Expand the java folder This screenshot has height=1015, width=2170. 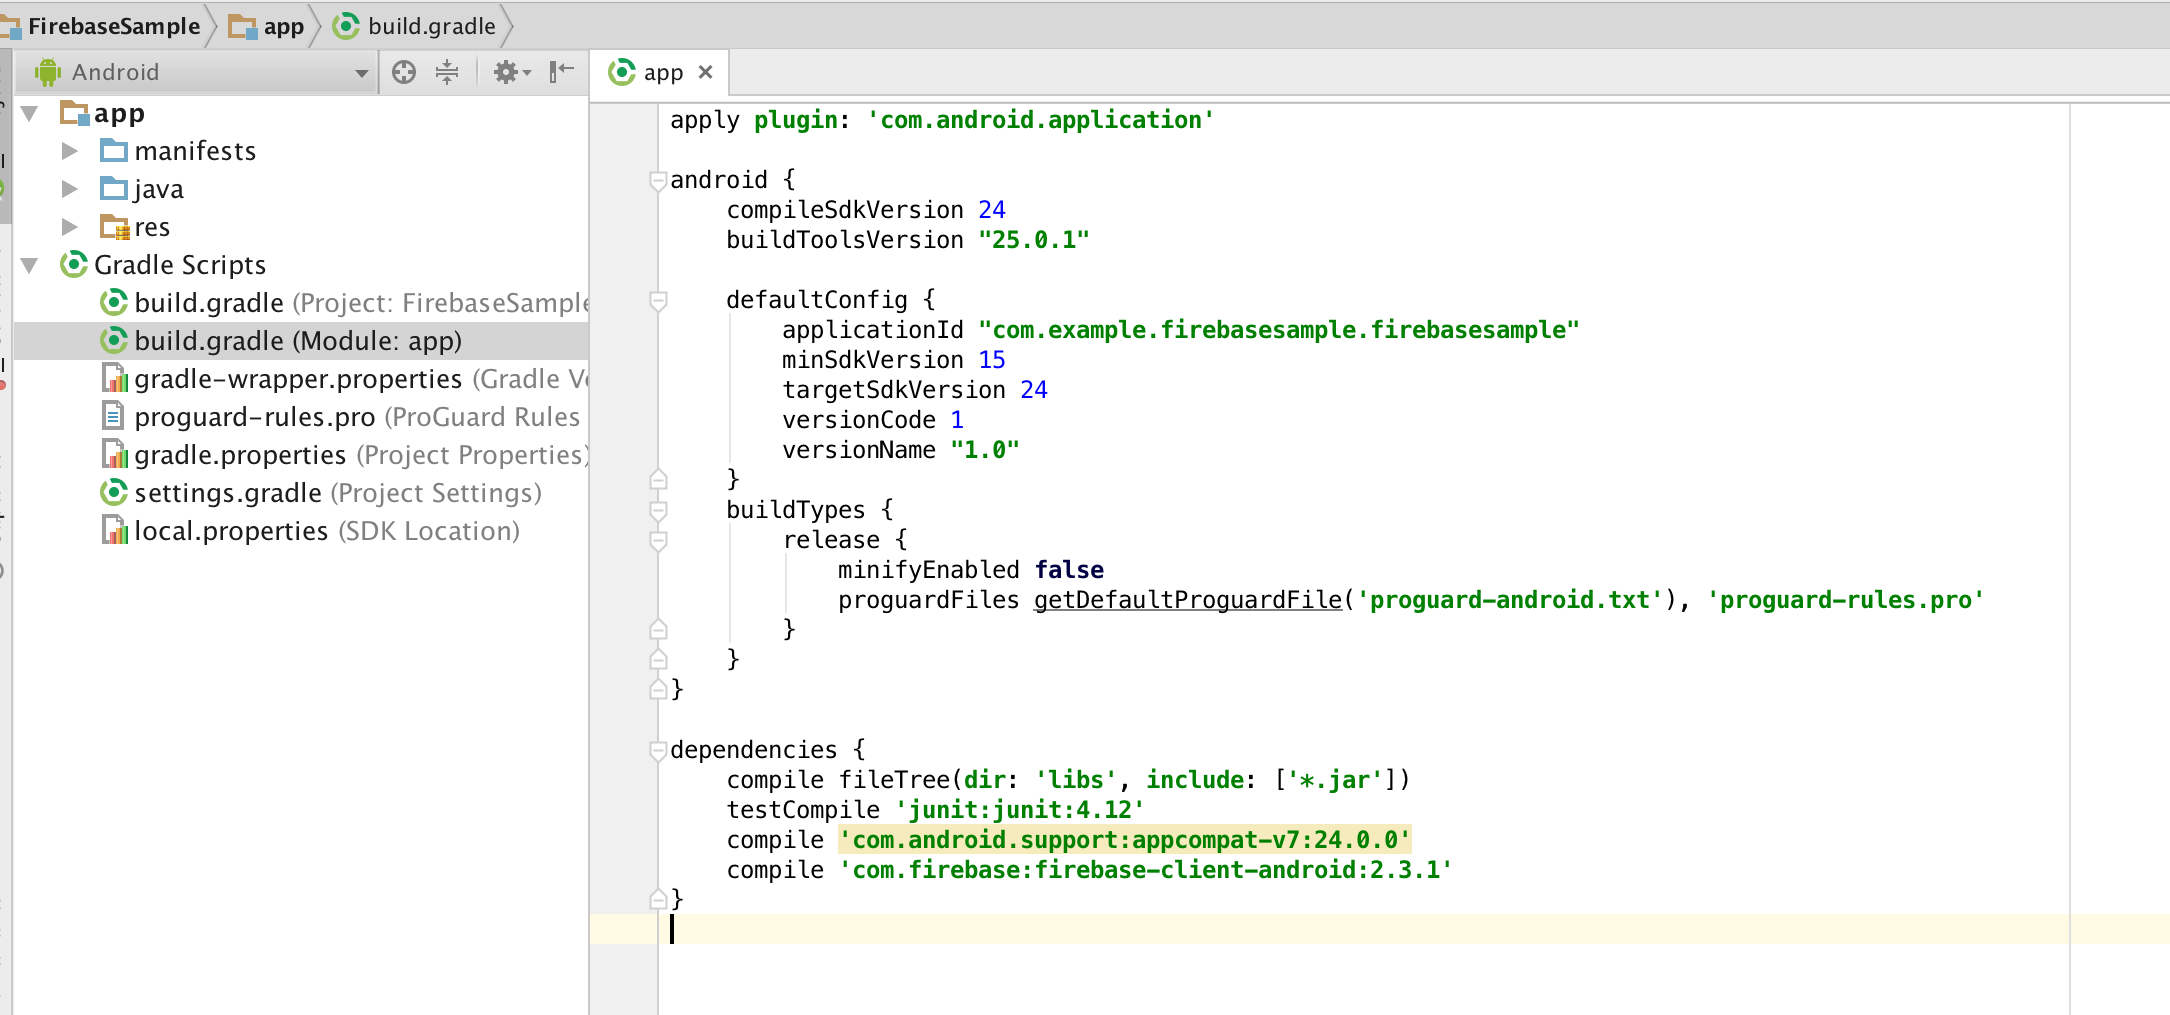[69, 188]
